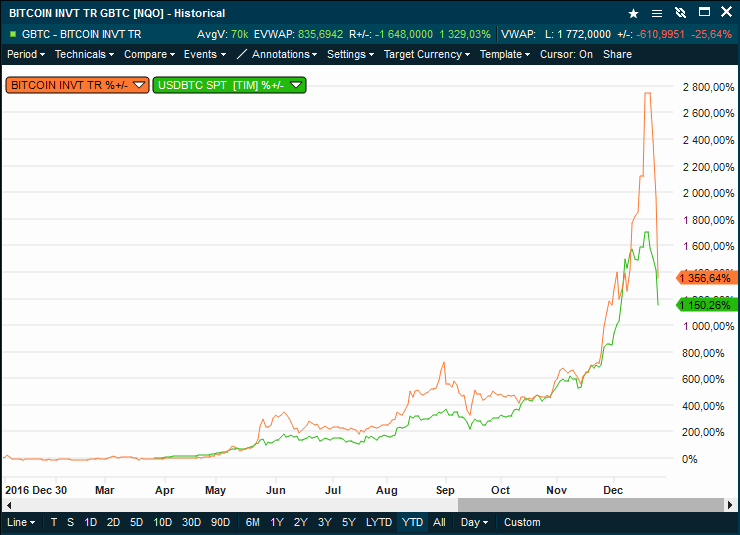Open the Day interval dropdown
The width and height of the screenshot is (740, 535).
tap(474, 522)
